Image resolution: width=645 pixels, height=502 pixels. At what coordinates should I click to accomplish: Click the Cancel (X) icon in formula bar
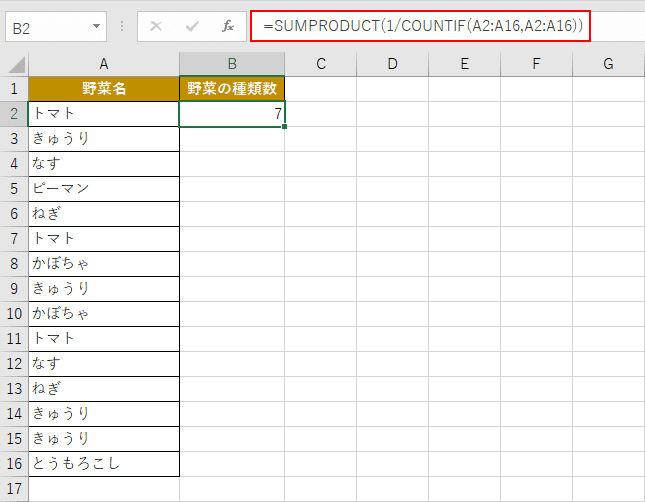tap(156, 26)
